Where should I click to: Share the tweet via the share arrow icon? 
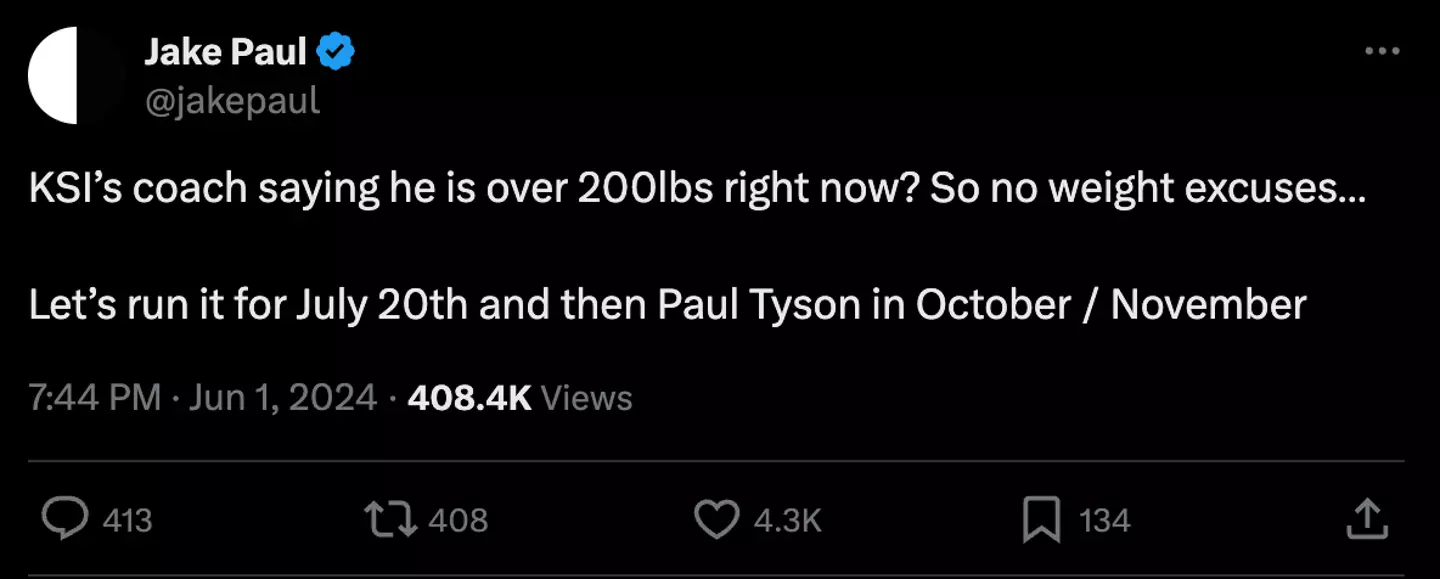click(x=1368, y=518)
